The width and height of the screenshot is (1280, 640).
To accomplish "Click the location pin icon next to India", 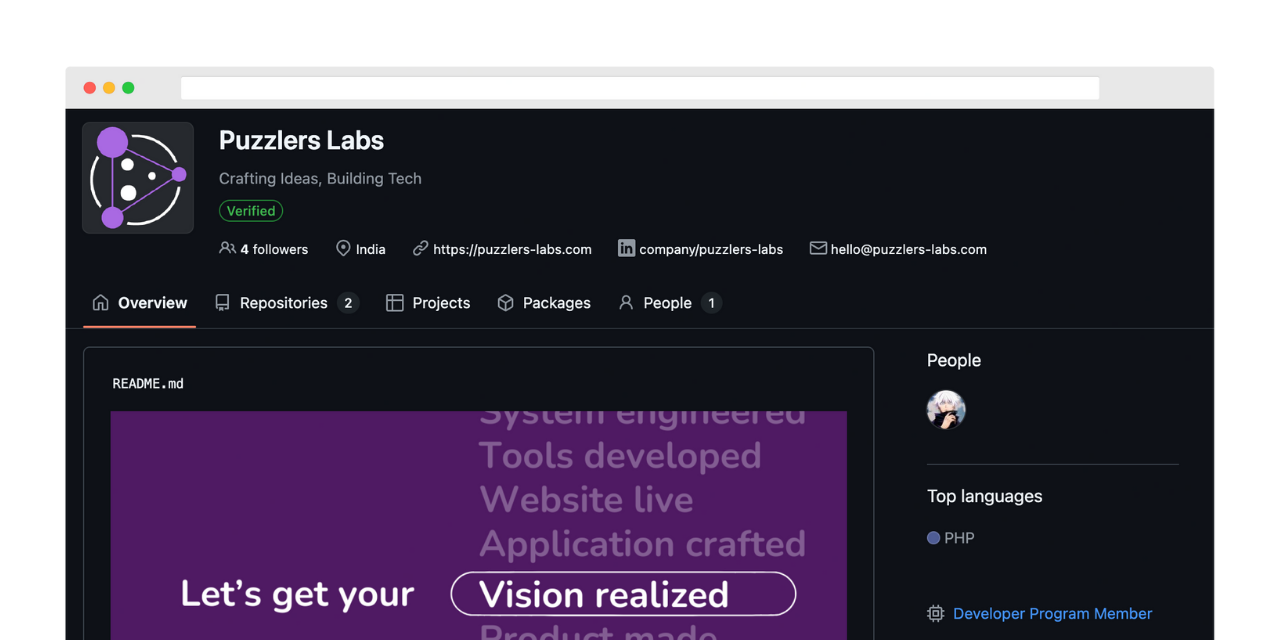I will pyautogui.click(x=343, y=248).
